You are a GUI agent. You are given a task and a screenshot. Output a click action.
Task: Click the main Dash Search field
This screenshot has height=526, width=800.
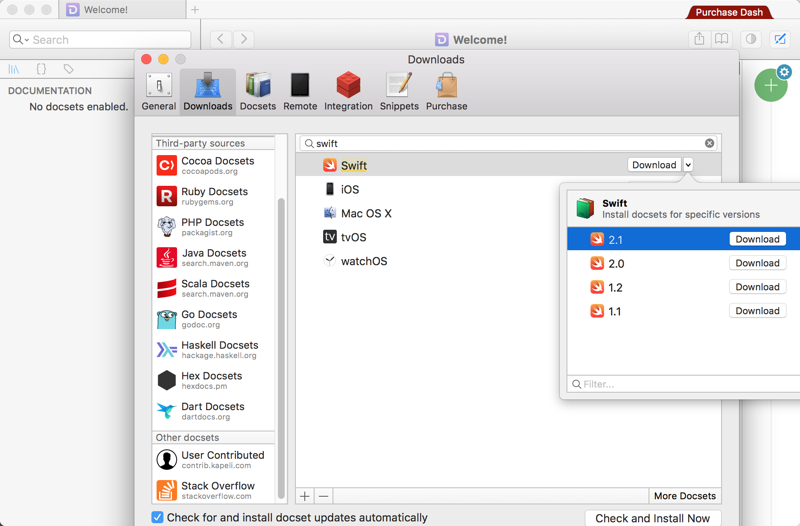100,40
